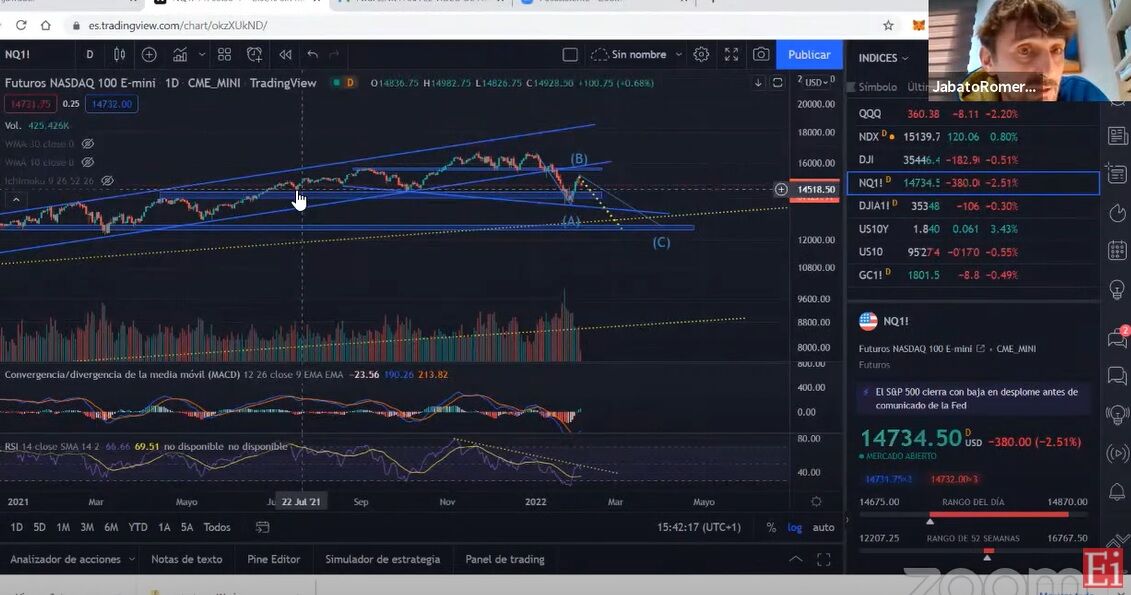This screenshot has height=595, width=1131.
Task: Bookmark page with browser star
Action: (888, 25)
